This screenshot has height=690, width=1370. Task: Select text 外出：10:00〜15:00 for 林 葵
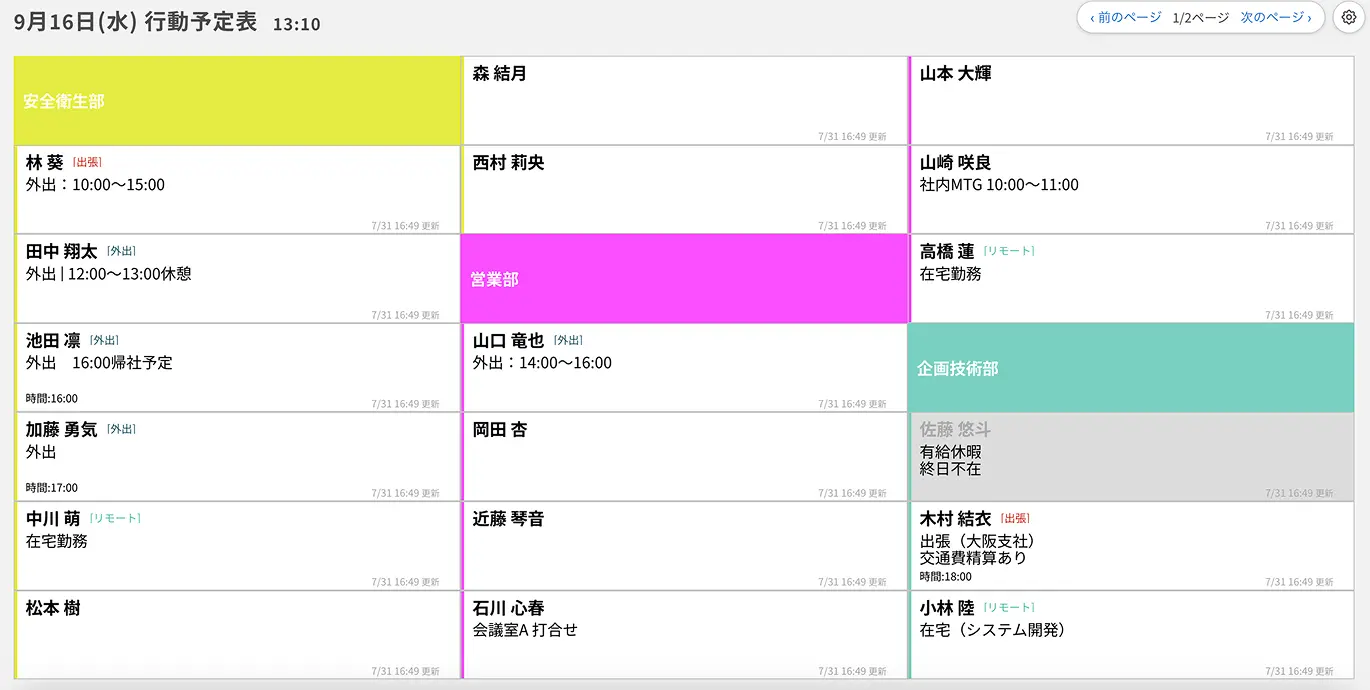point(95,184)
